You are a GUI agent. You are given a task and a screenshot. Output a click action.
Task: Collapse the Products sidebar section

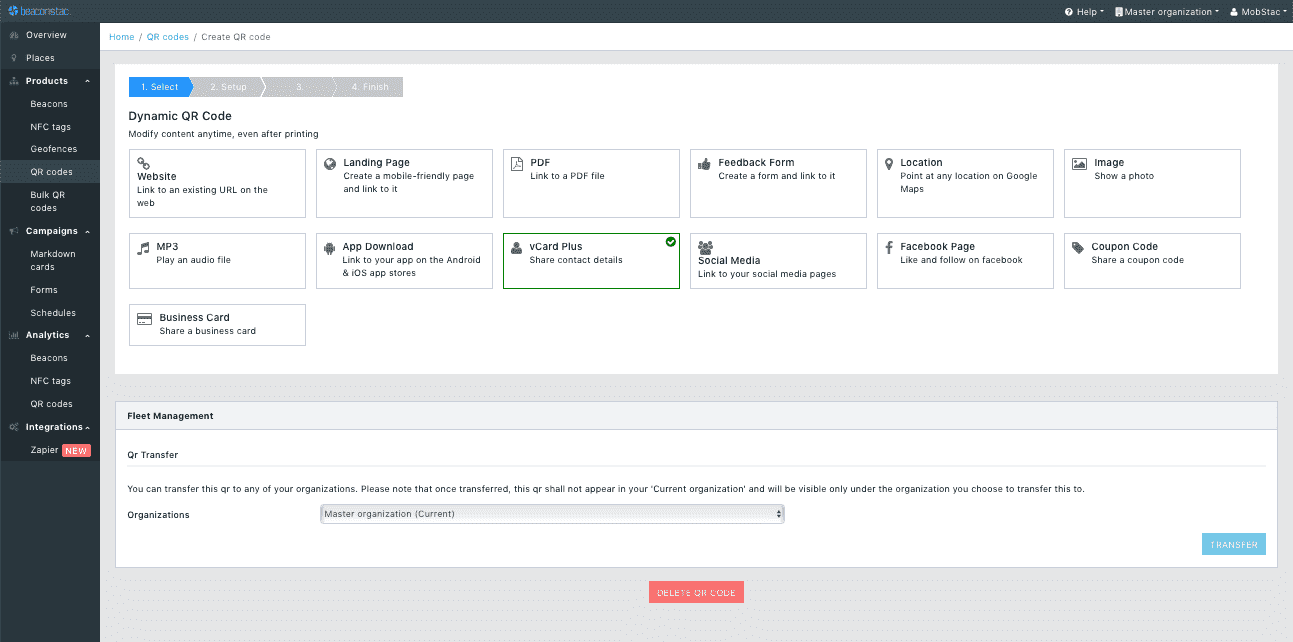pyautogui.click(x=88, y=81)
